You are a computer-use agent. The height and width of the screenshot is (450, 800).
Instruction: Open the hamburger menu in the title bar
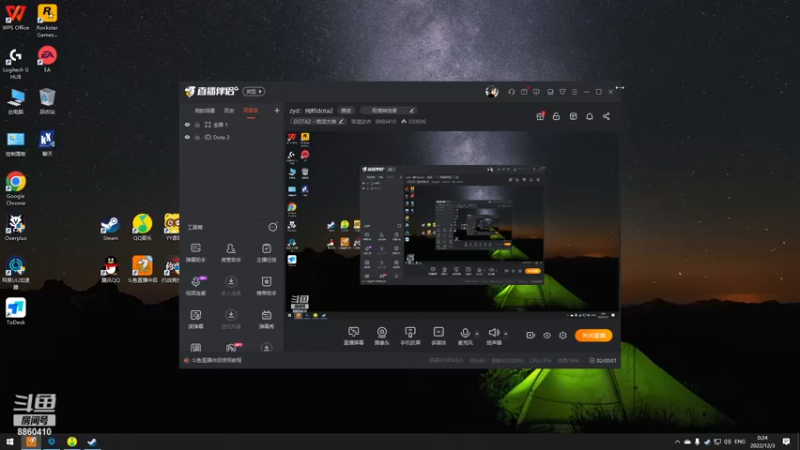pos(574,92)
